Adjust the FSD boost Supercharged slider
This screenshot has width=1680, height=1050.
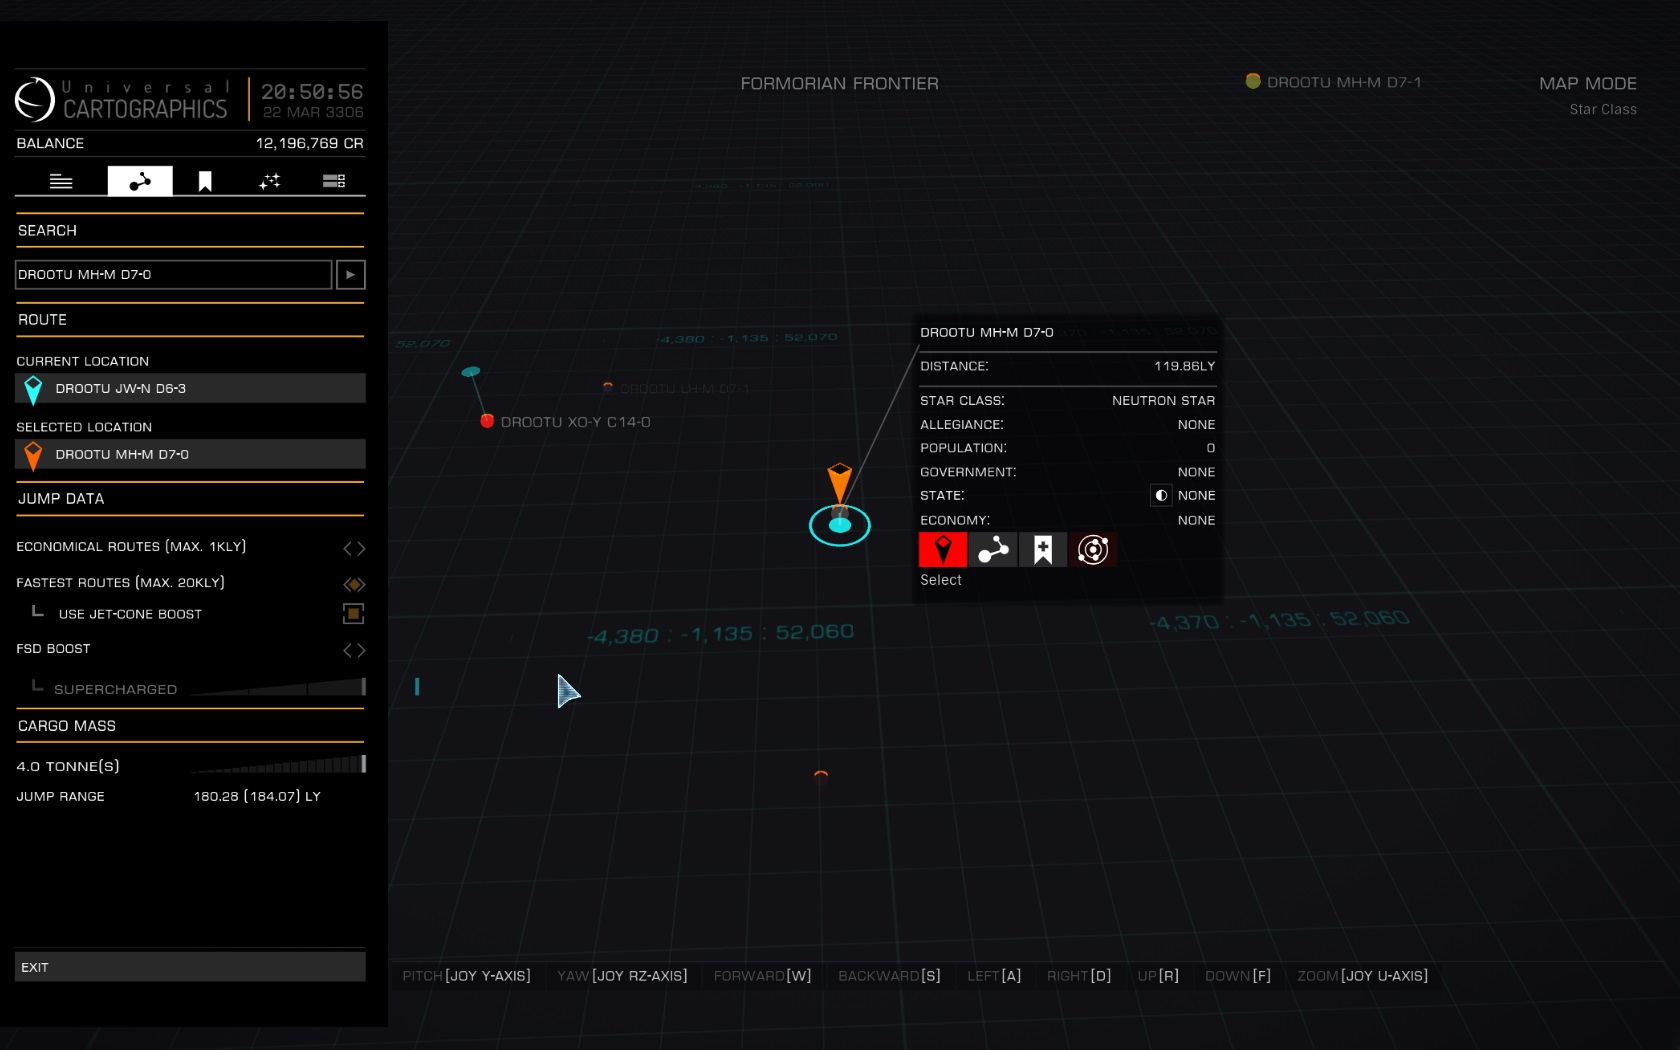click(277, 687)
